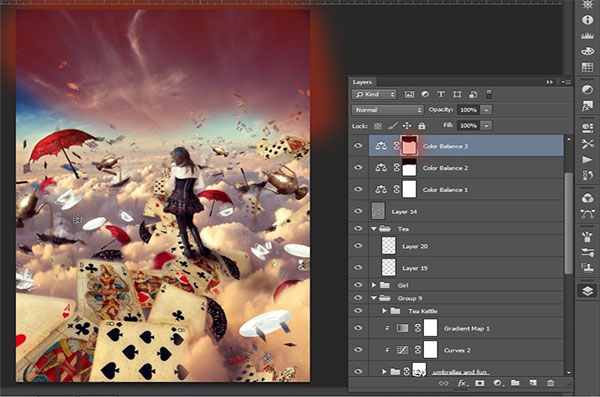This screenshot has height=397, width=600.
Task: Open the Fill slider dropdown arrow
Action: [x=486, y=126]
